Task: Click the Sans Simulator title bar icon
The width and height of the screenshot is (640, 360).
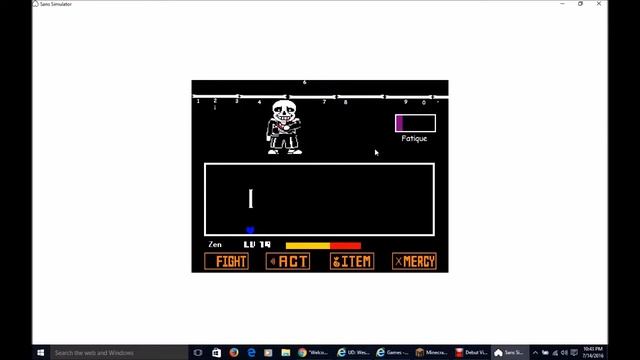Action: tap(36, 4)
